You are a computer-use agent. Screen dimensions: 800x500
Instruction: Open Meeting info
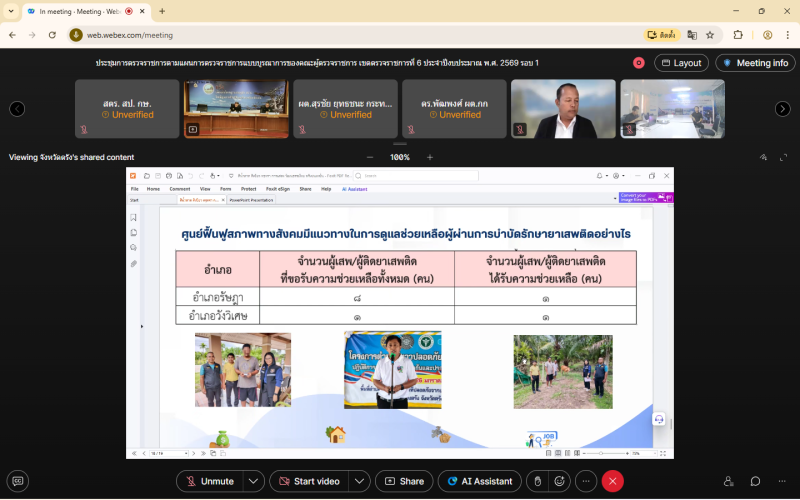755,63
